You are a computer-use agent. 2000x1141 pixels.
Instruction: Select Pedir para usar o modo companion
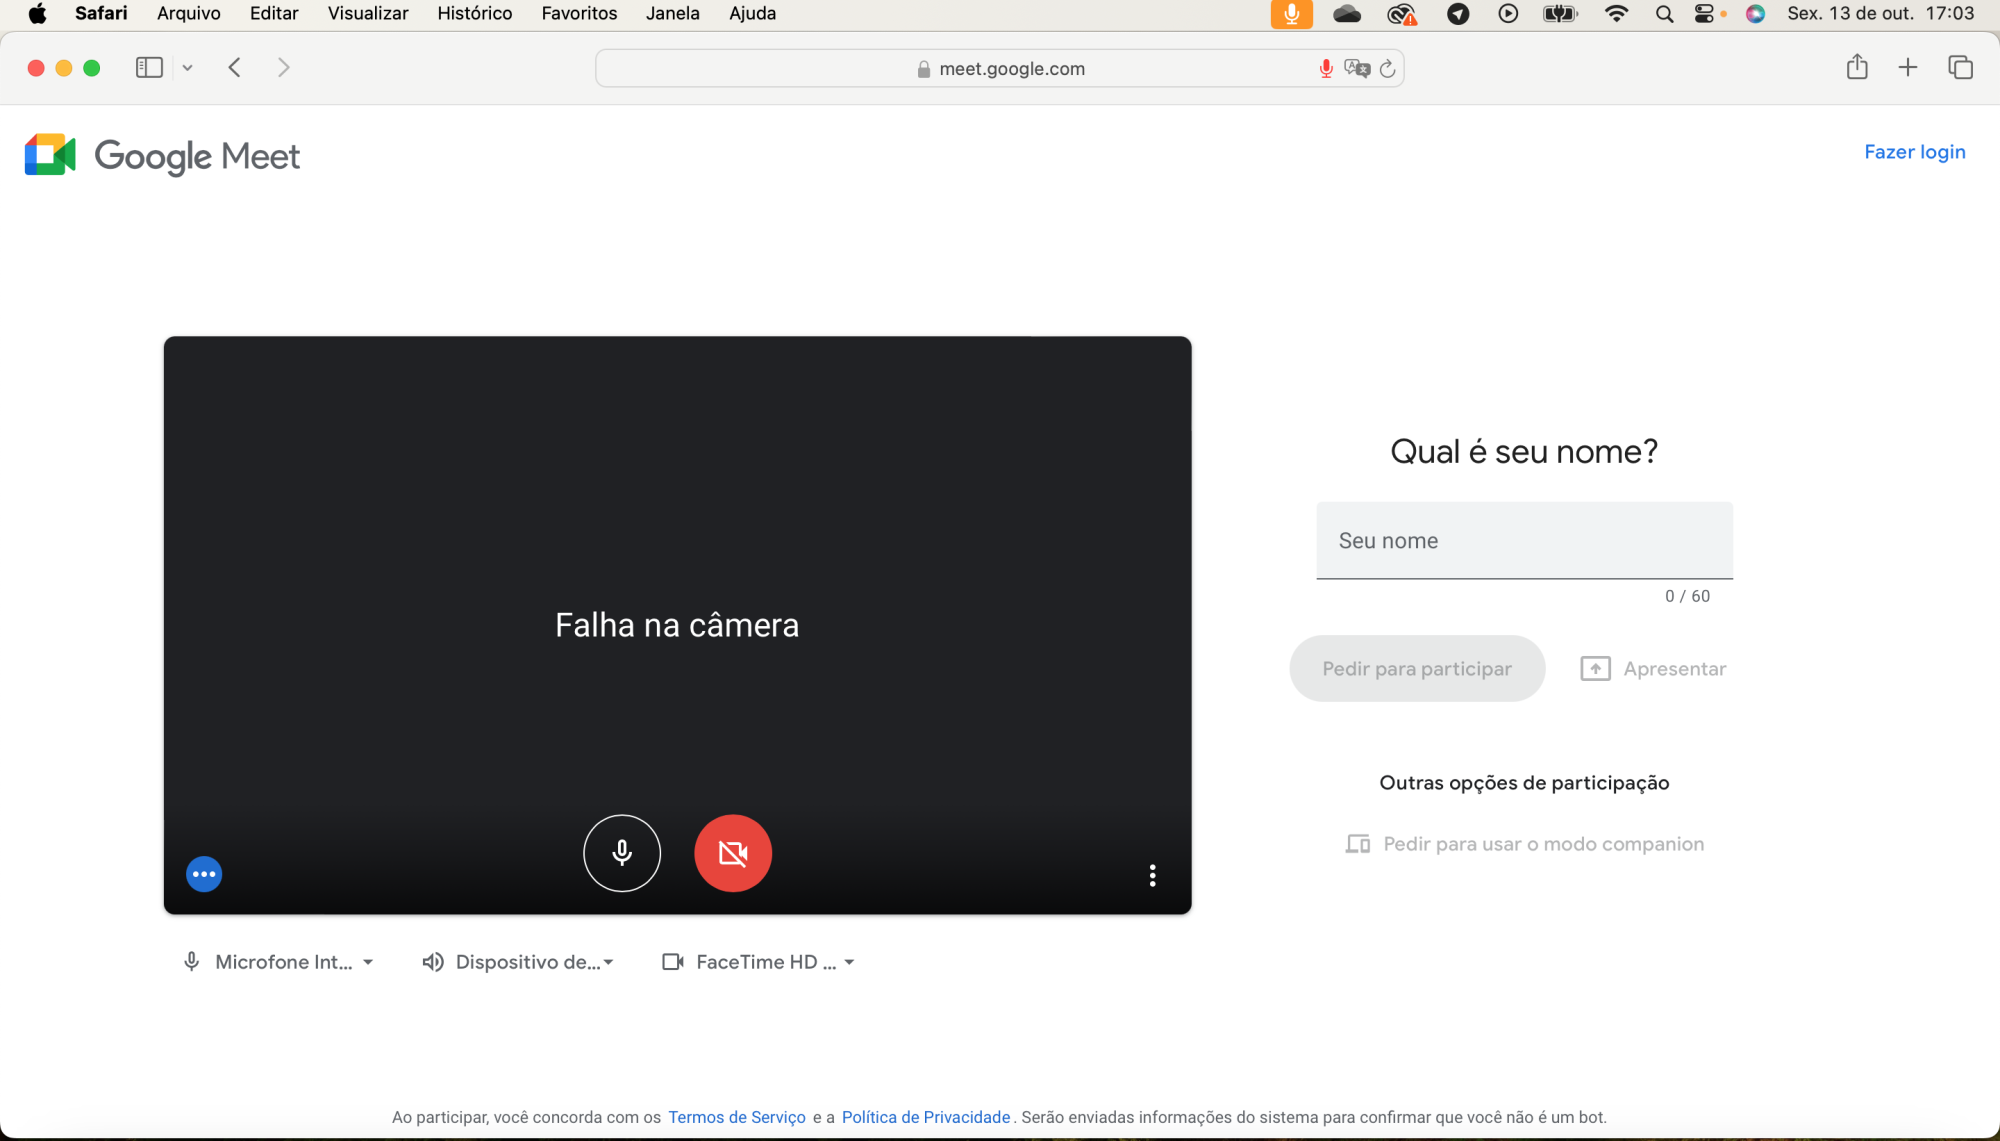pyautogui.click(x=1525, y=844)
